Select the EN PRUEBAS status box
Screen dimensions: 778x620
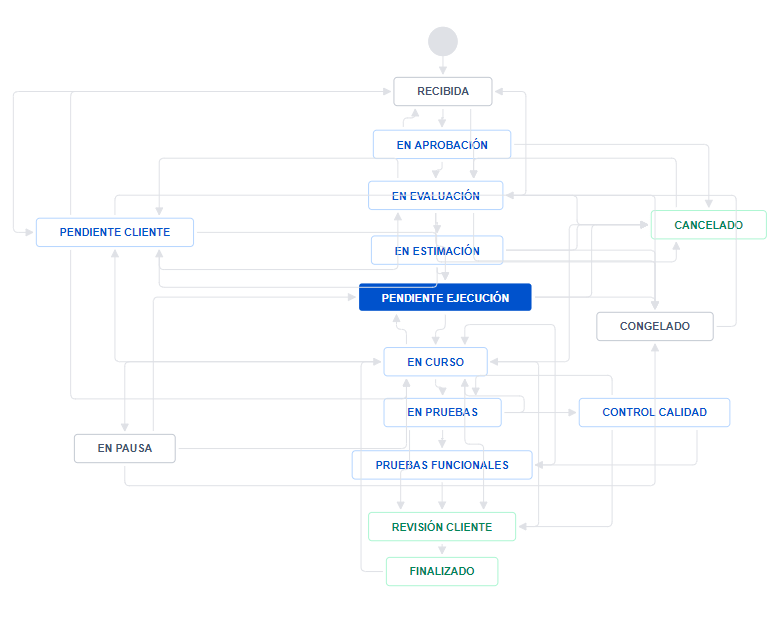pyautogui.click(x=442, y=412)
